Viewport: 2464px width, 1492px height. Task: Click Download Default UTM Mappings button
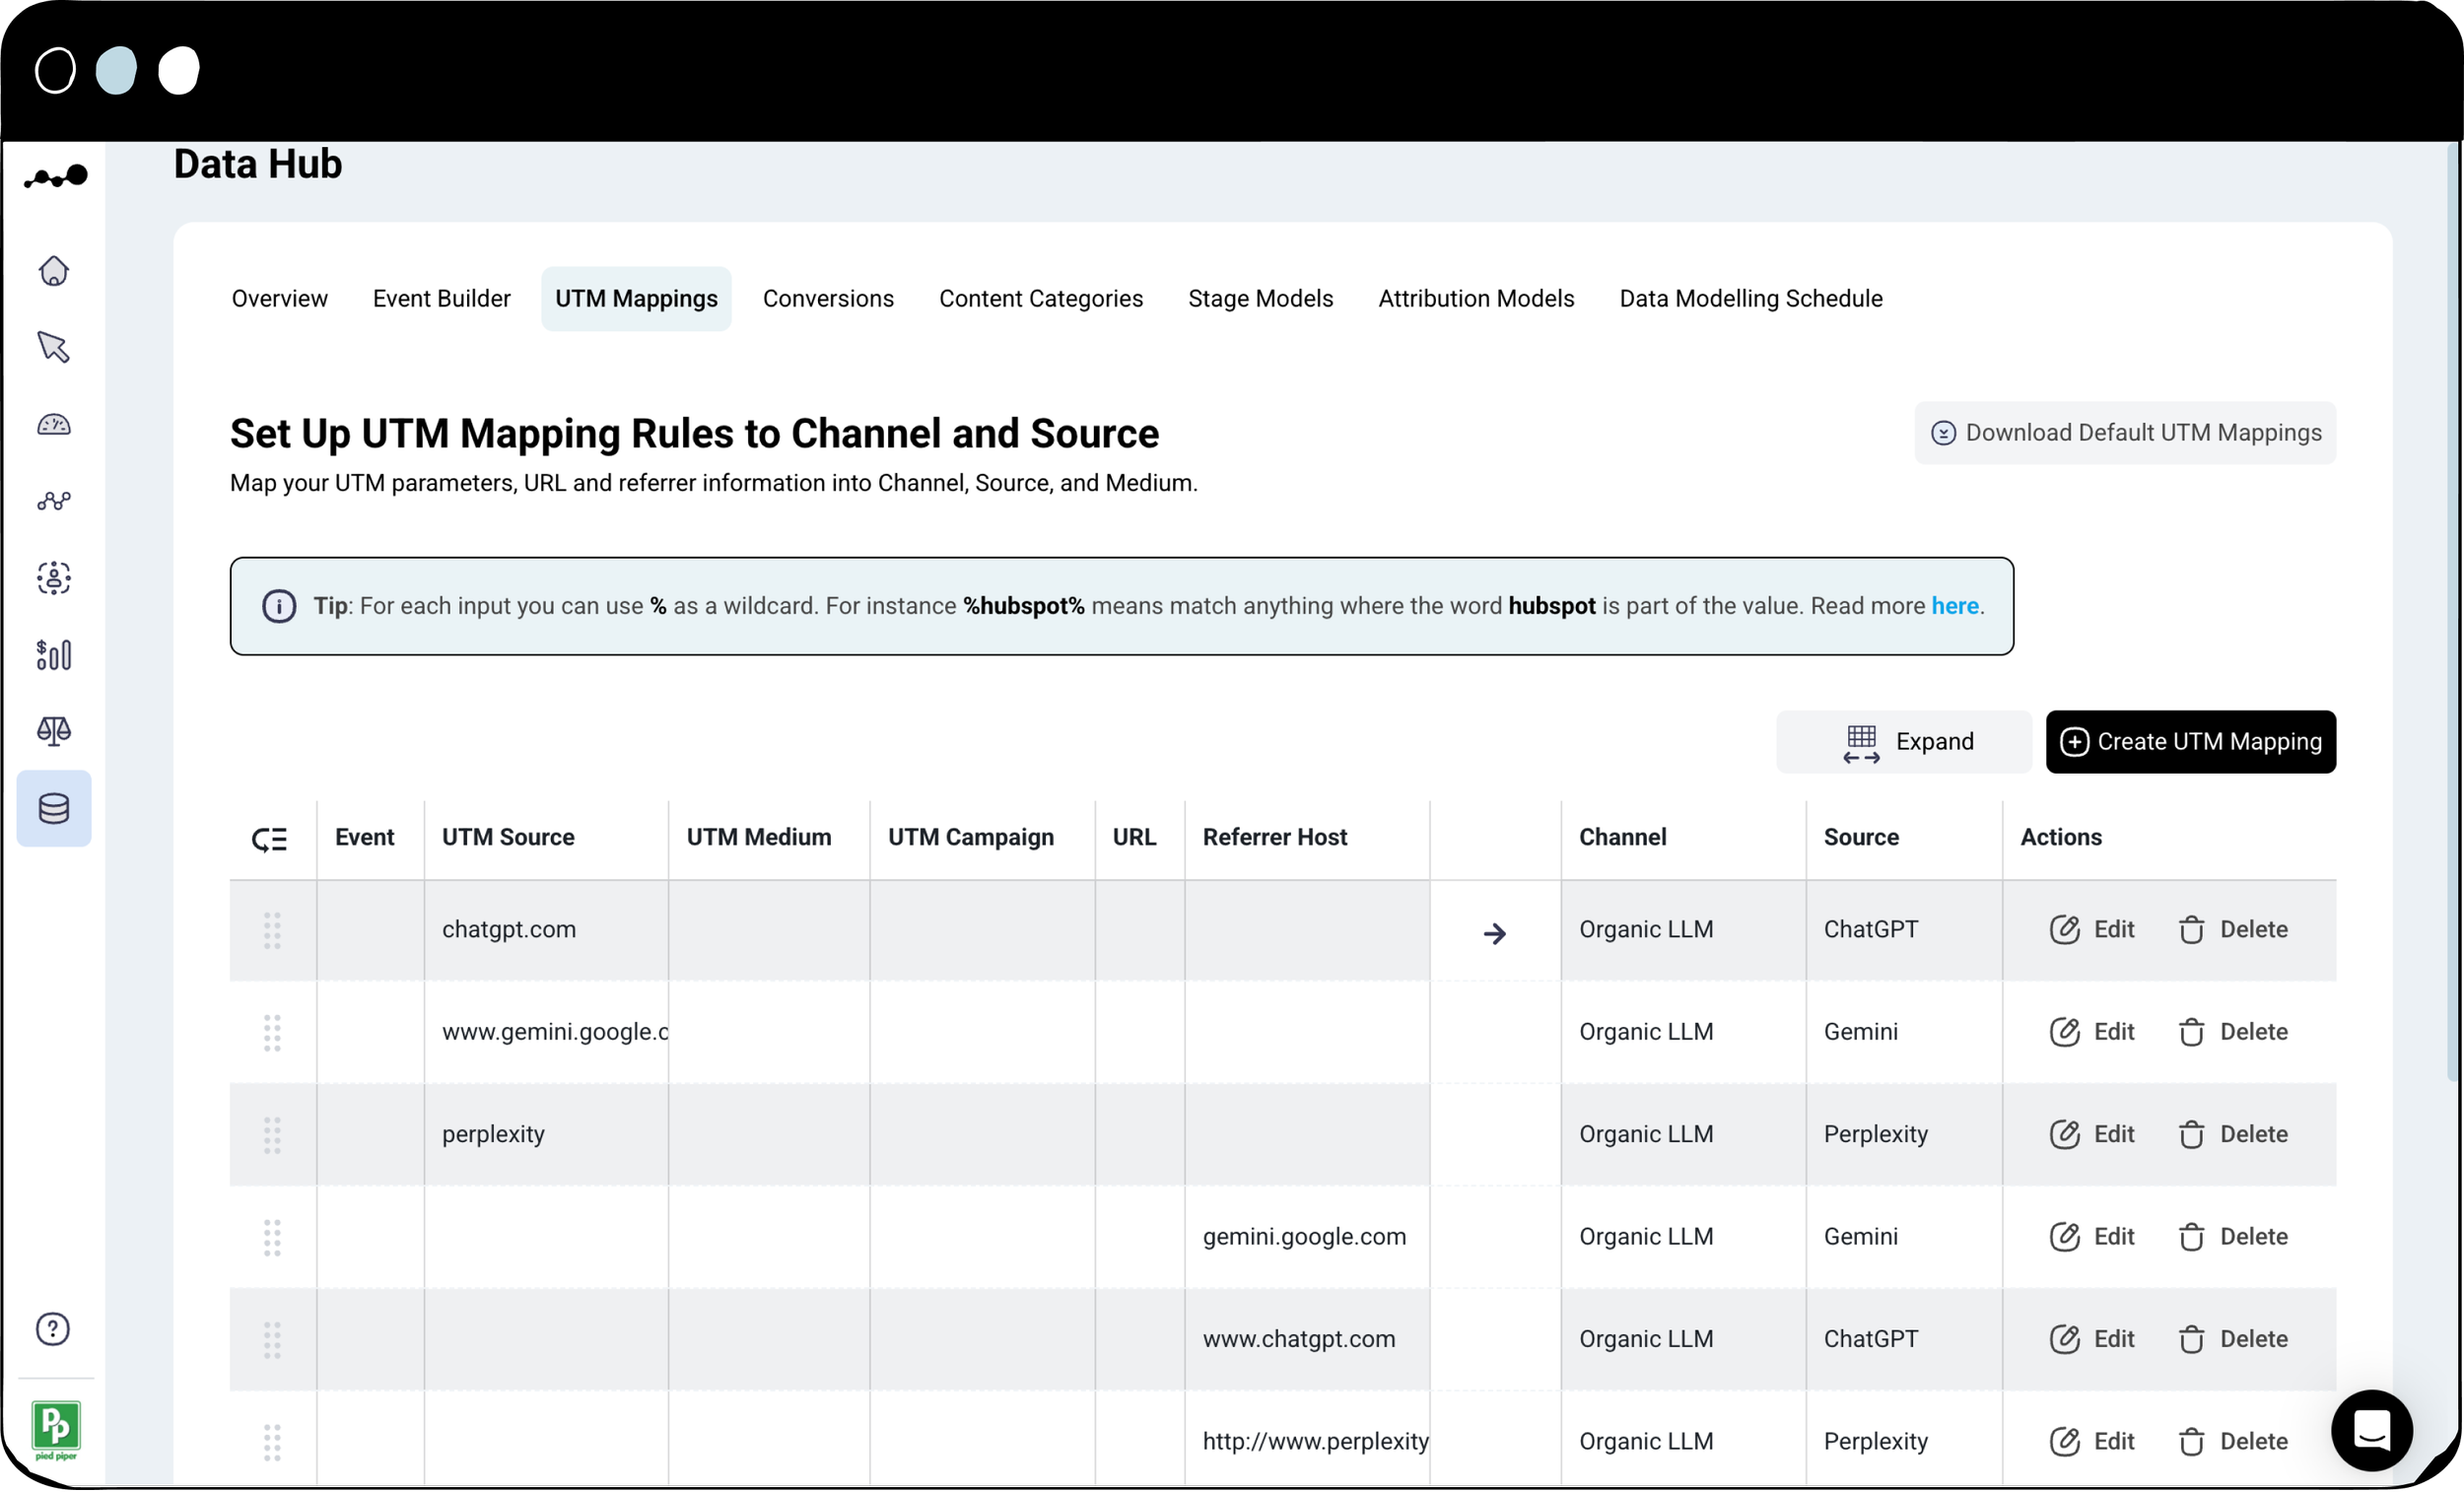pos(2126,433)
